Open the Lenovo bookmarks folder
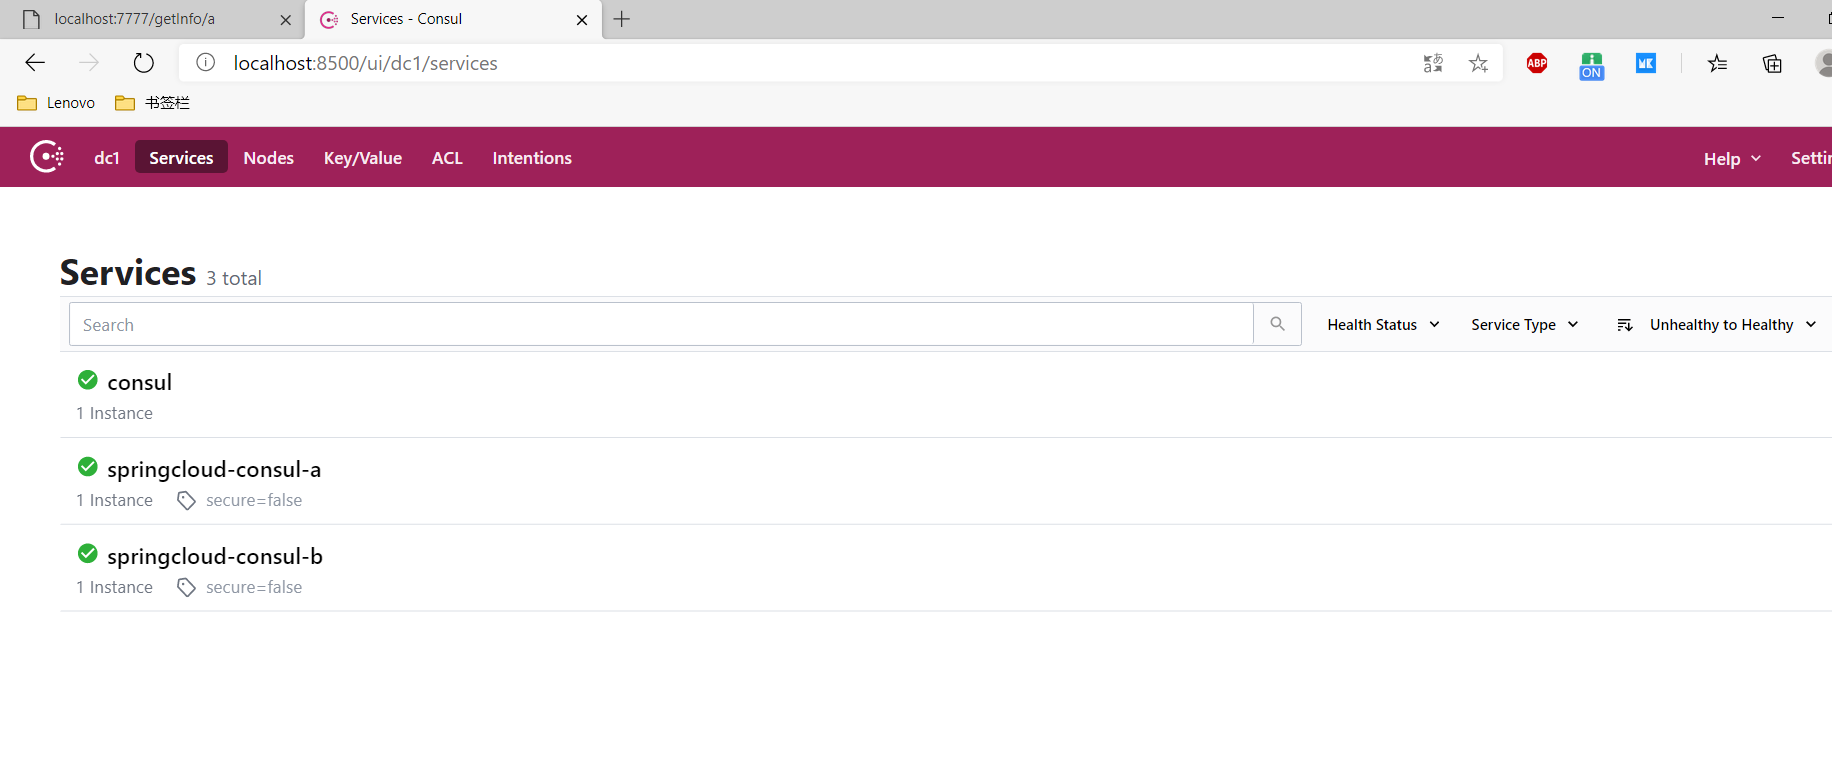The width and height of the screenshot is (1832, 777). [x=56, y=103]
